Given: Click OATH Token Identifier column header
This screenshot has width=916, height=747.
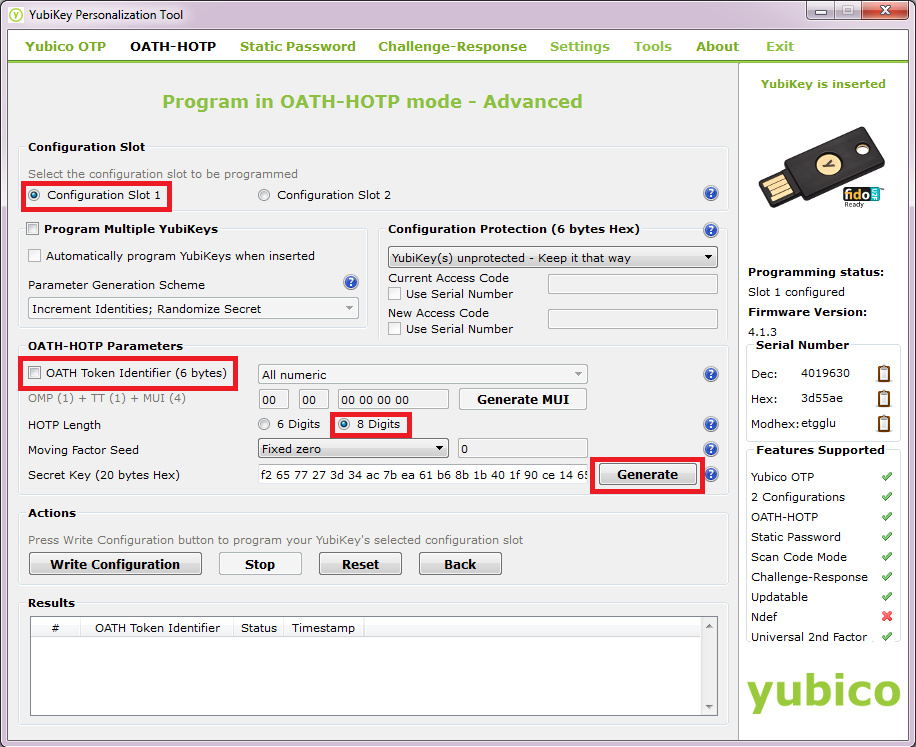Looking at the screenshot, I should [x=157, y=628].
